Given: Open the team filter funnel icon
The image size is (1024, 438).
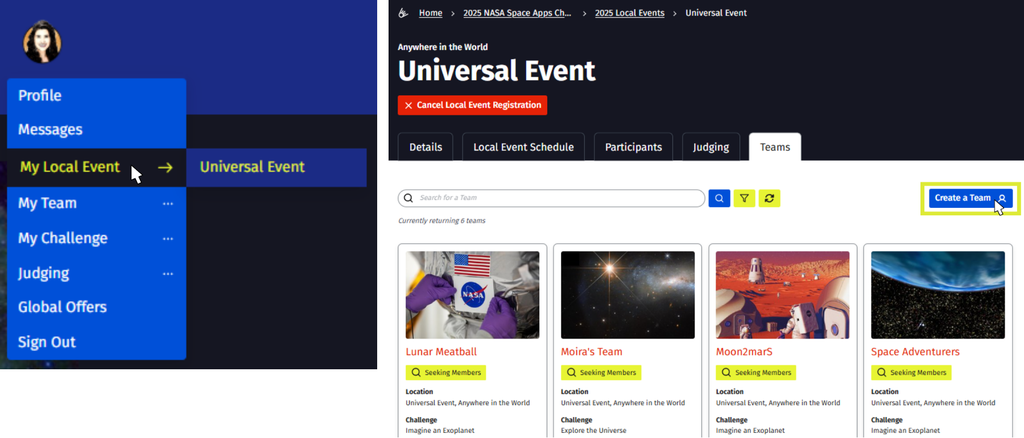Looking at the screenshot, I should pos(744,198).
